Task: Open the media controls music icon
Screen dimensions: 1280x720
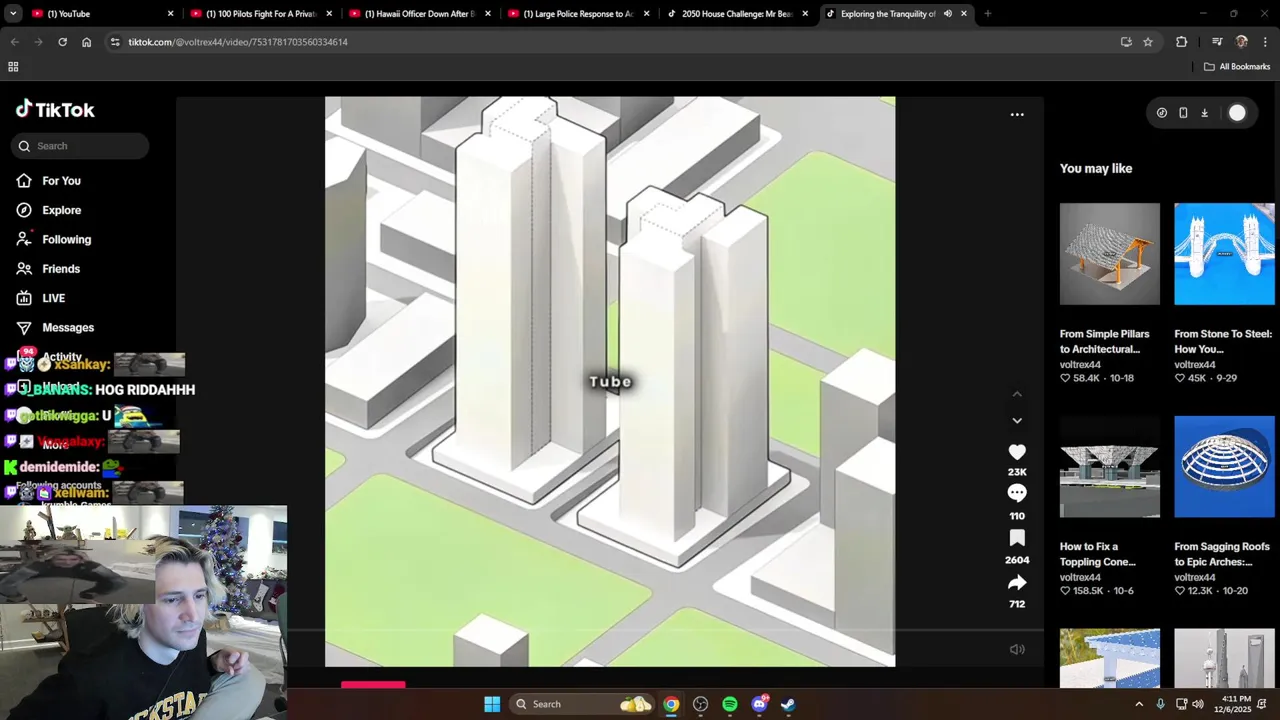Action: tap(1217, 42)
